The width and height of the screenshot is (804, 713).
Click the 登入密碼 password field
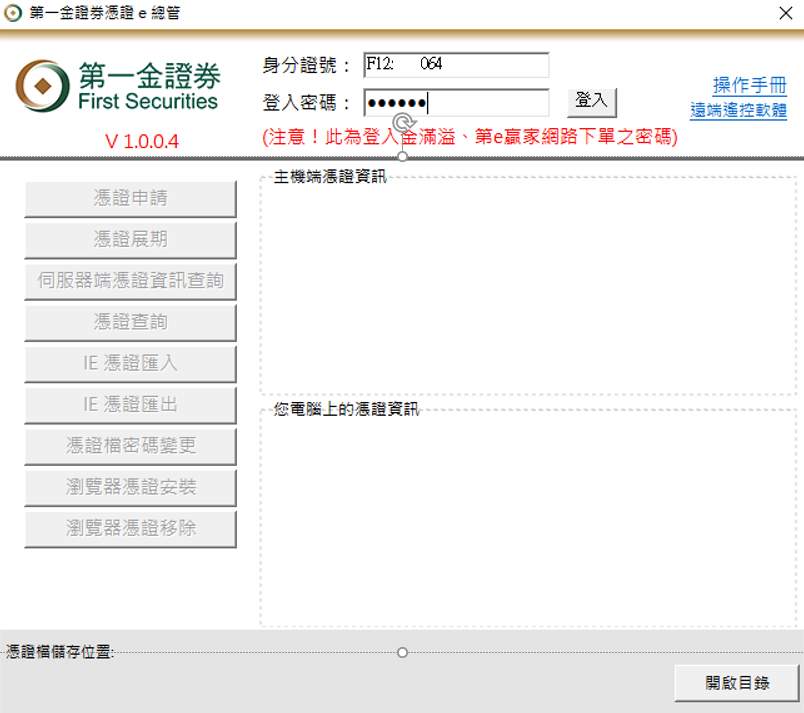(x=456, y=103)
